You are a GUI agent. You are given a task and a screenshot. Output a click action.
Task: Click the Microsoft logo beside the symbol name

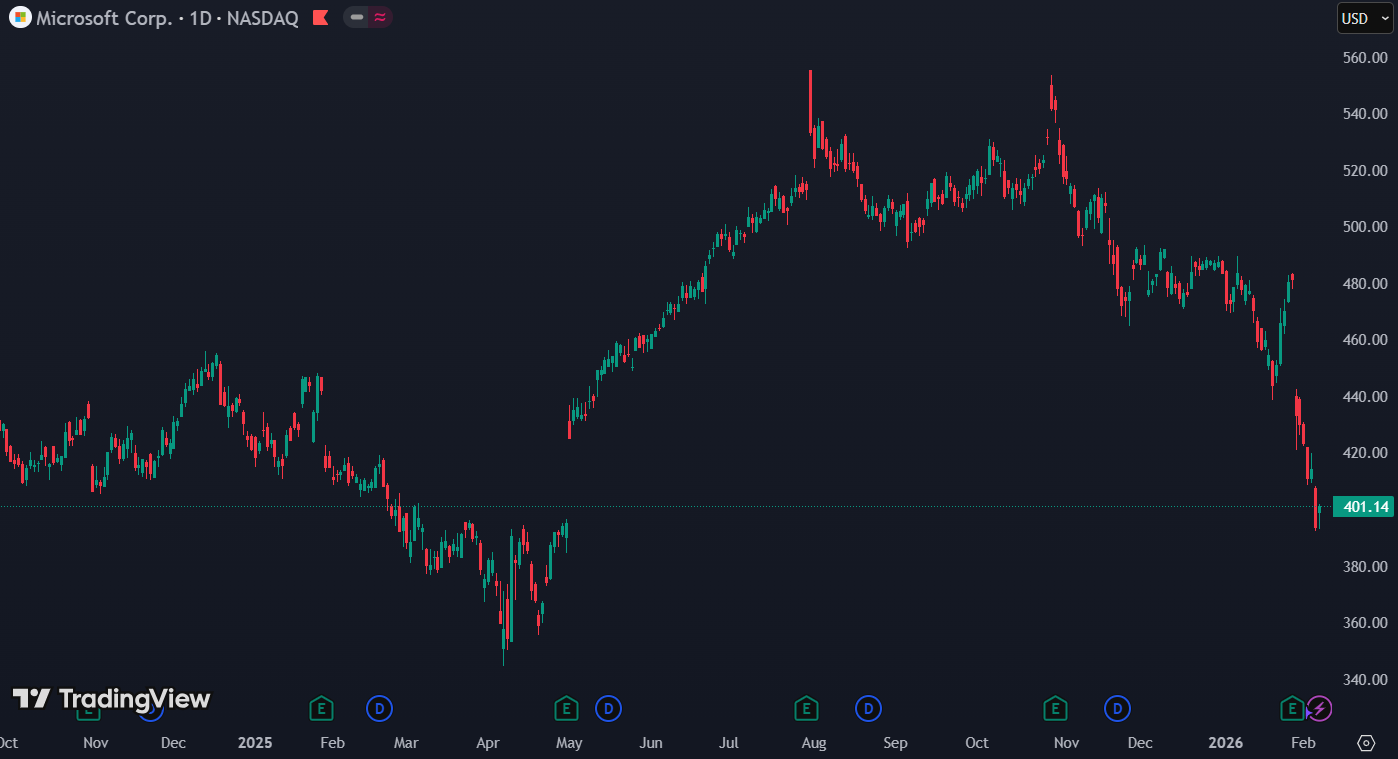[20, 17]
